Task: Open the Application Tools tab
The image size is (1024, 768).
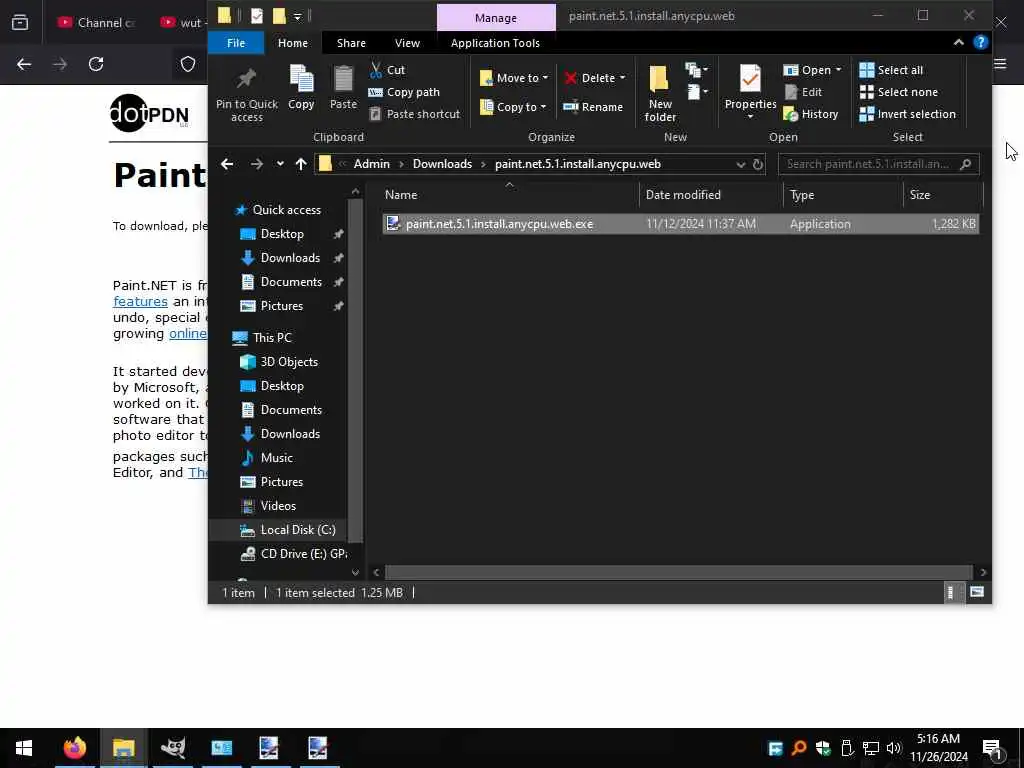Action: 495,43
